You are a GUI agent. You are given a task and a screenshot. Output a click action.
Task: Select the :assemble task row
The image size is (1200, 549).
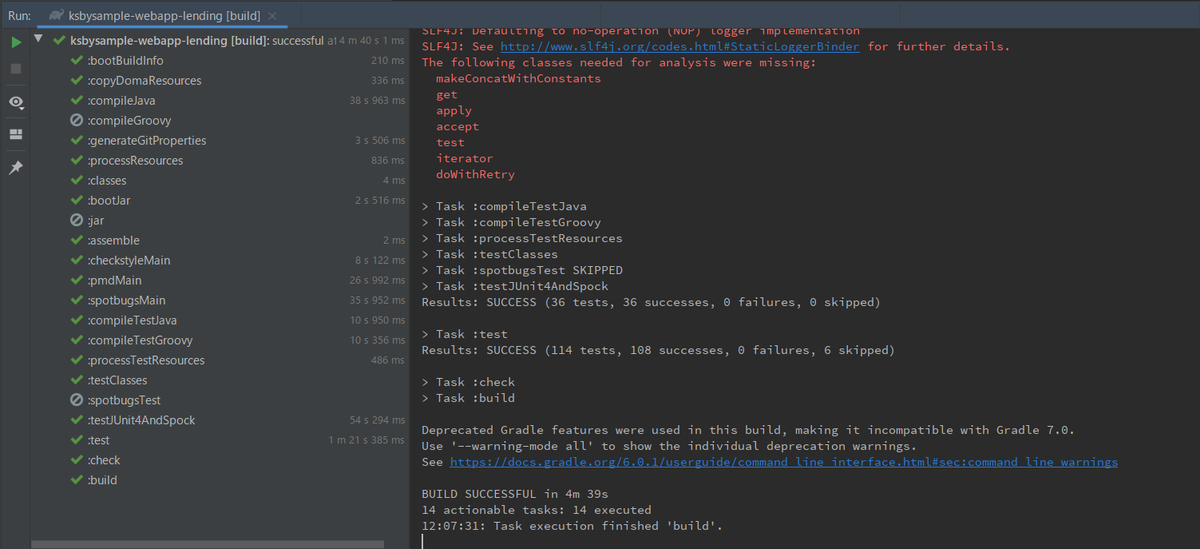click(220, 240)
